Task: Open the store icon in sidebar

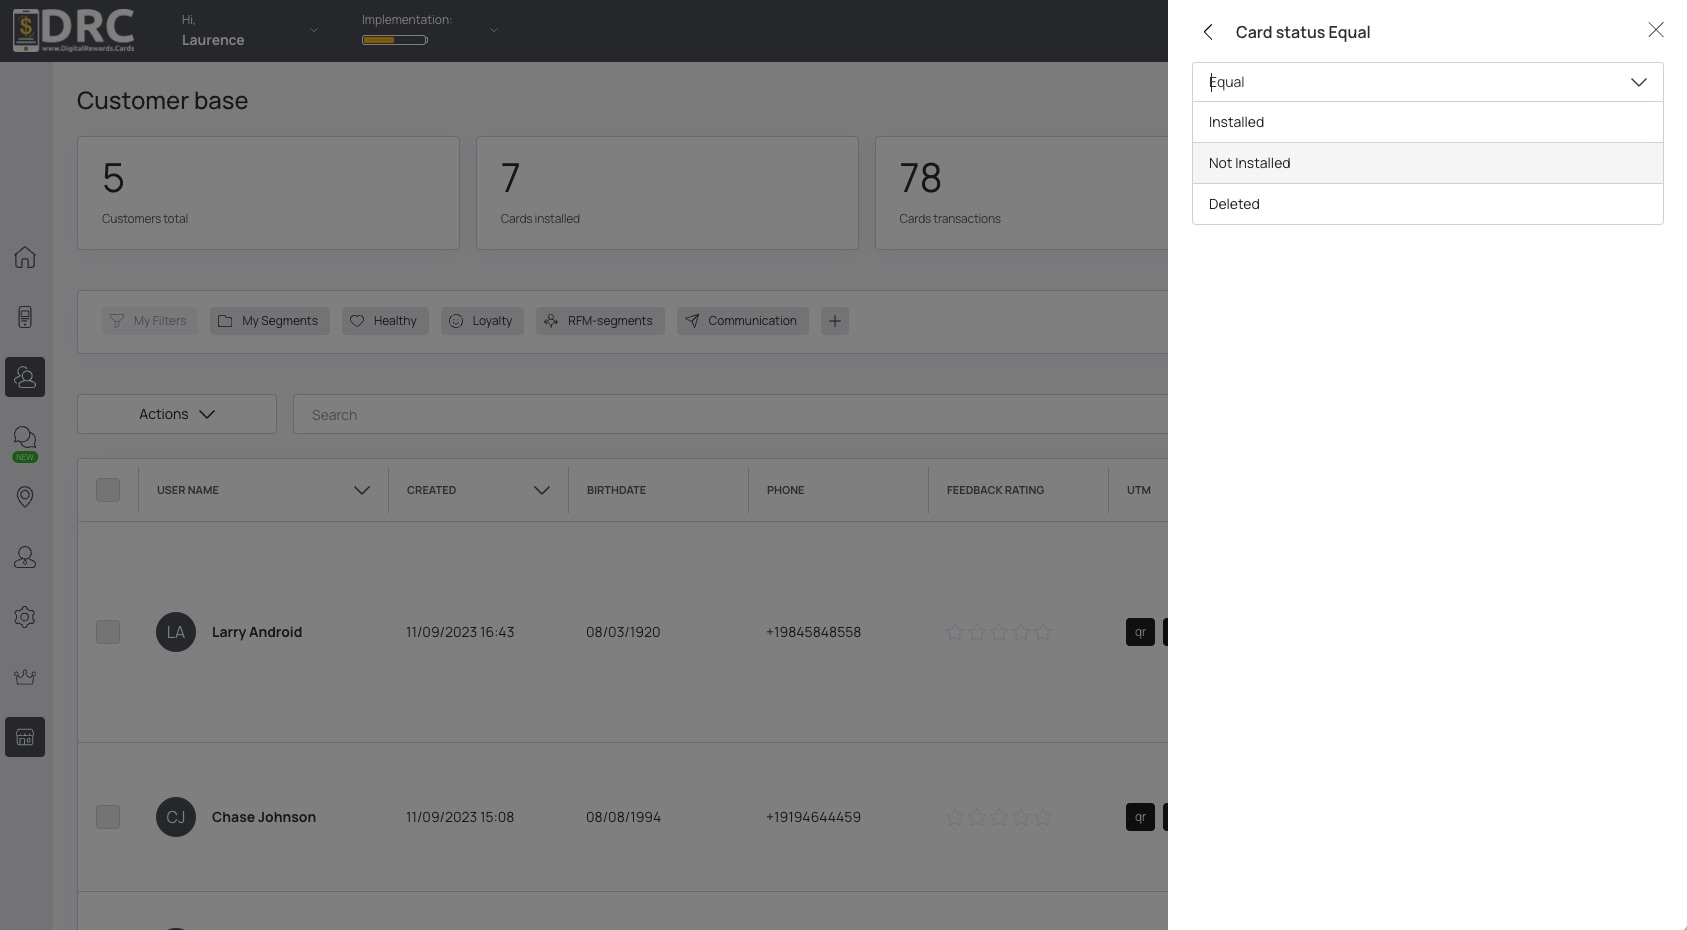Action: (25, 737)
